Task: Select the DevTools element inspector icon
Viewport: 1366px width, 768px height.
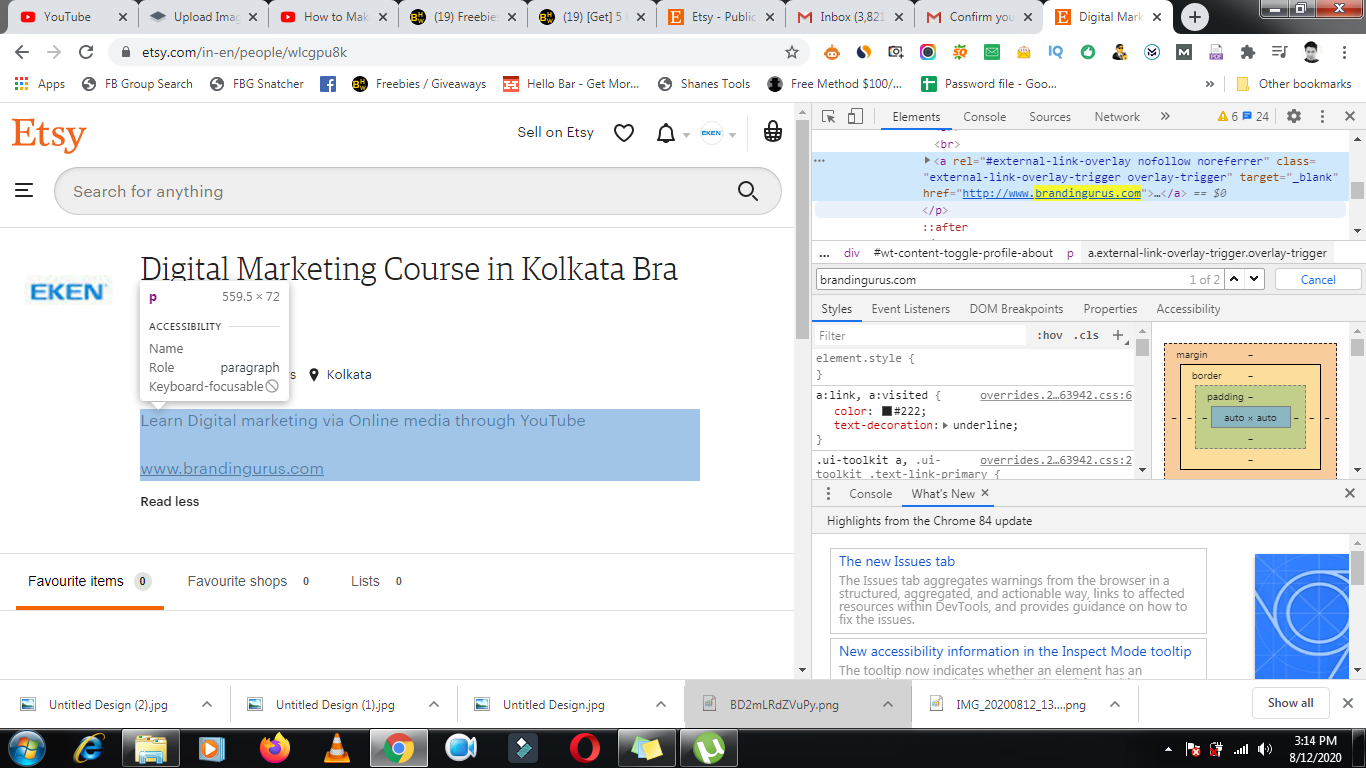Action: 829,117
